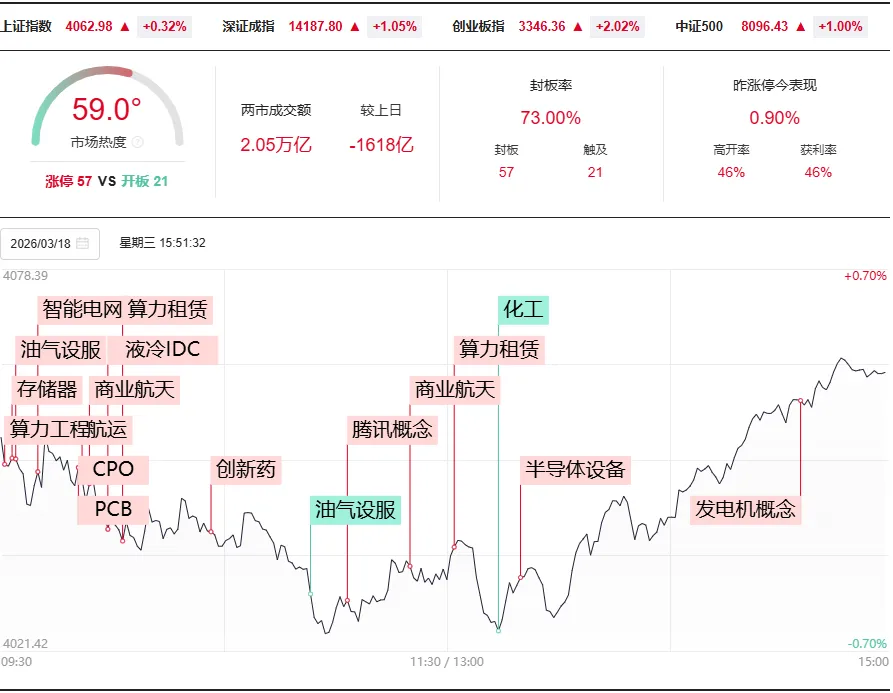Click the red arrow beside 深证成指
The width and height of the screenshot is (893, 693).
tap(355, 27)
